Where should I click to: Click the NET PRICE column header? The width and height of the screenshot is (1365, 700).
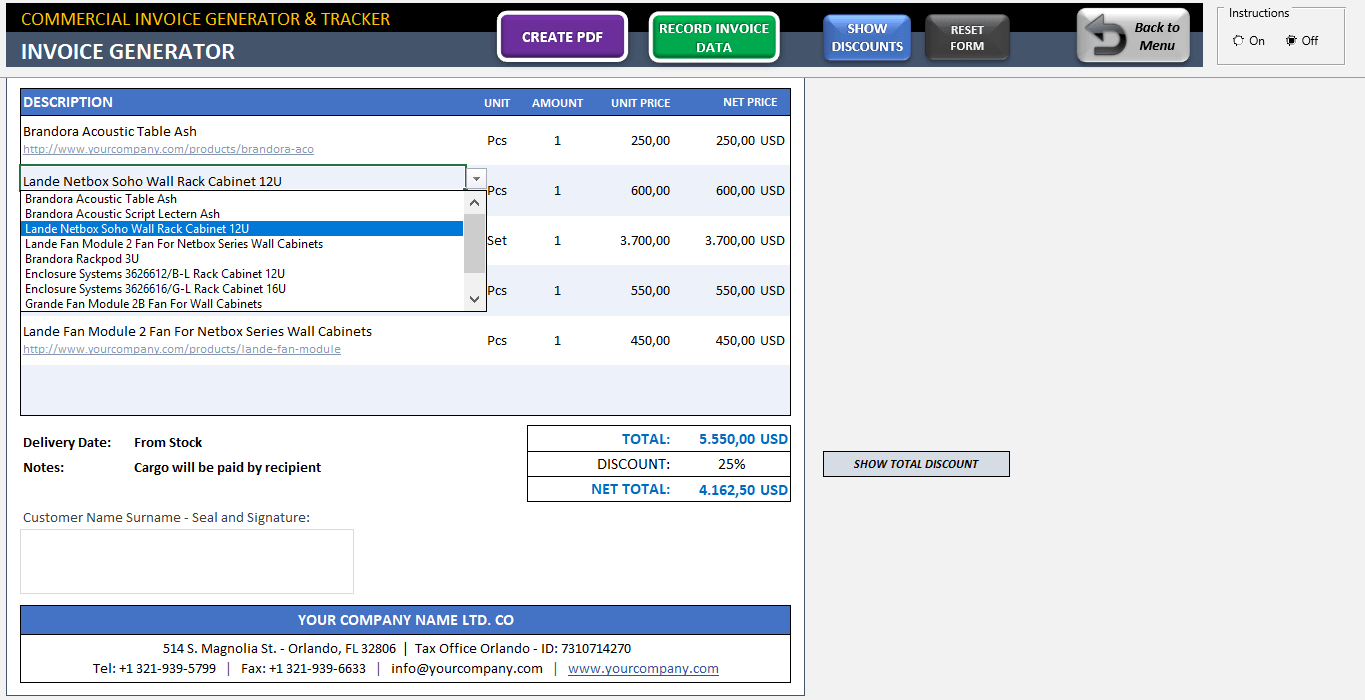coord(750,102)
